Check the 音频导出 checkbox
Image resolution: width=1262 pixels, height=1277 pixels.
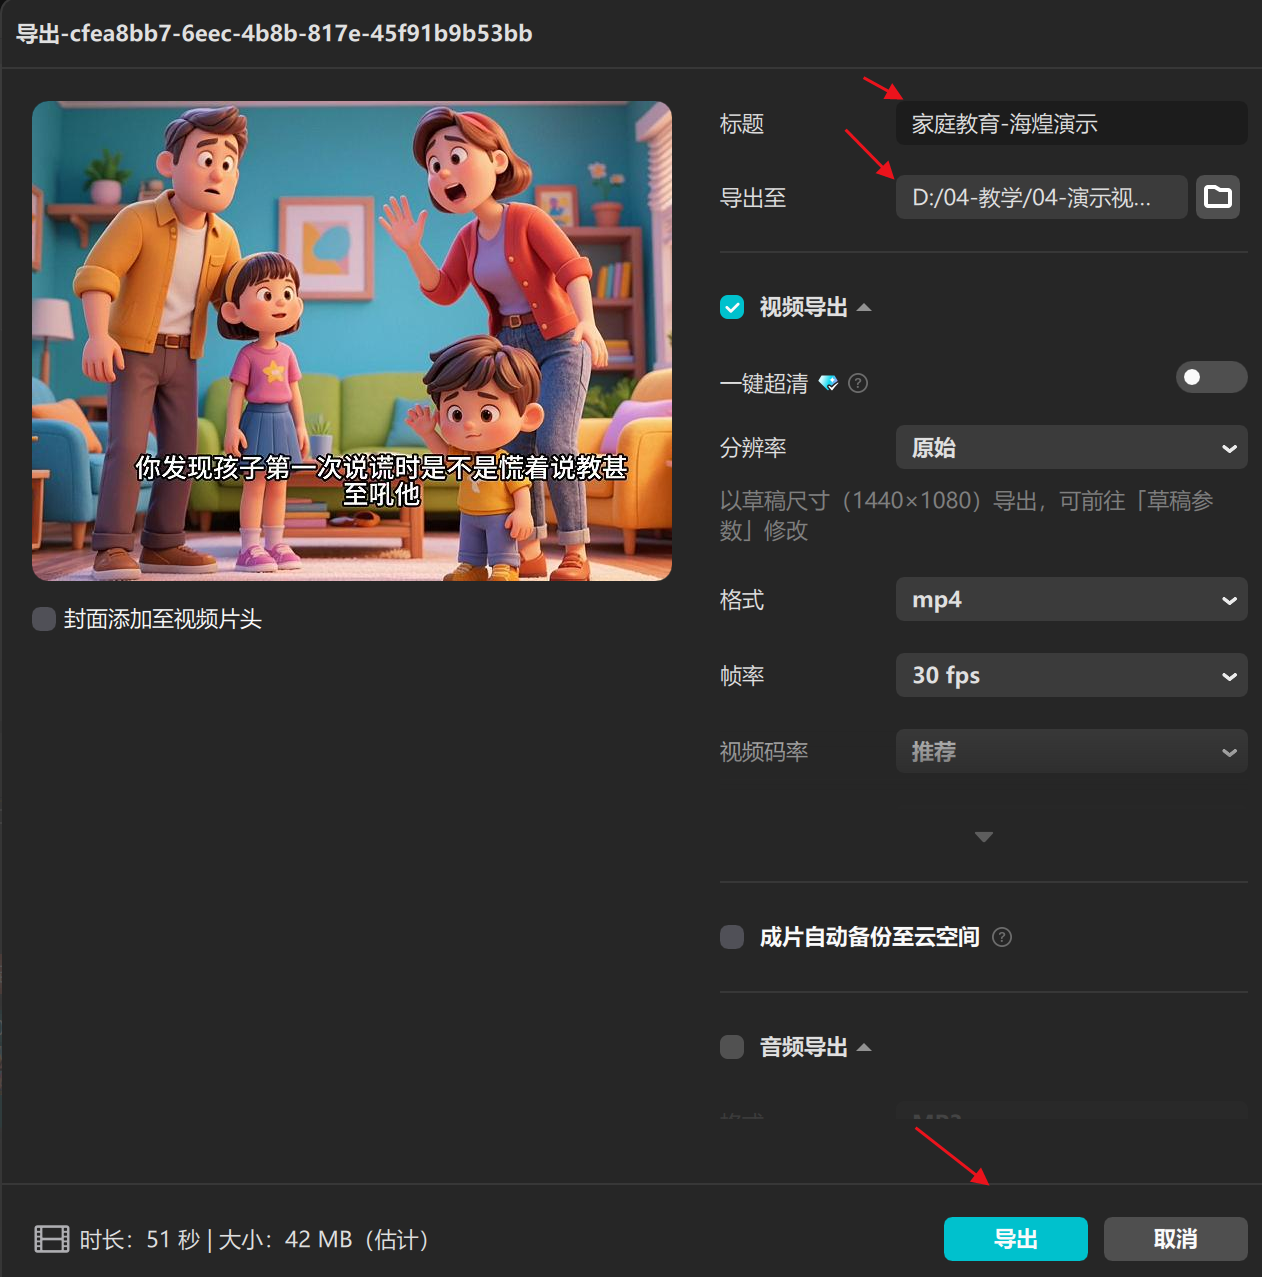point(732,1047)
